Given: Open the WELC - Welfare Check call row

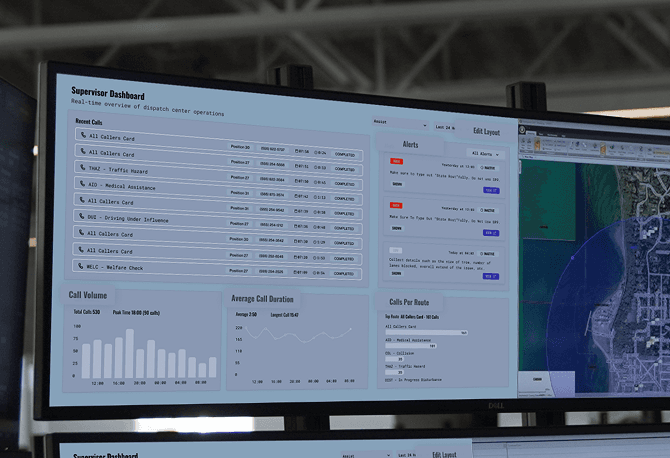Looking at the screenshot, I should [x=216, y=270].
